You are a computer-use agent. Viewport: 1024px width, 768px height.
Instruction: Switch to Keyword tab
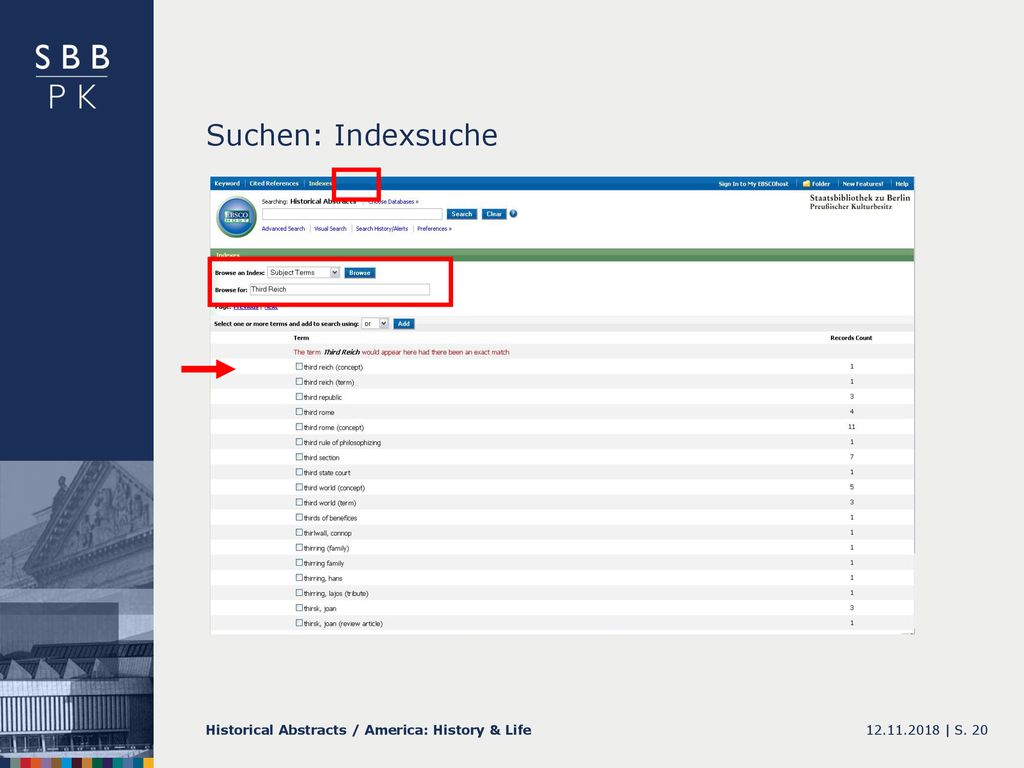227,184
